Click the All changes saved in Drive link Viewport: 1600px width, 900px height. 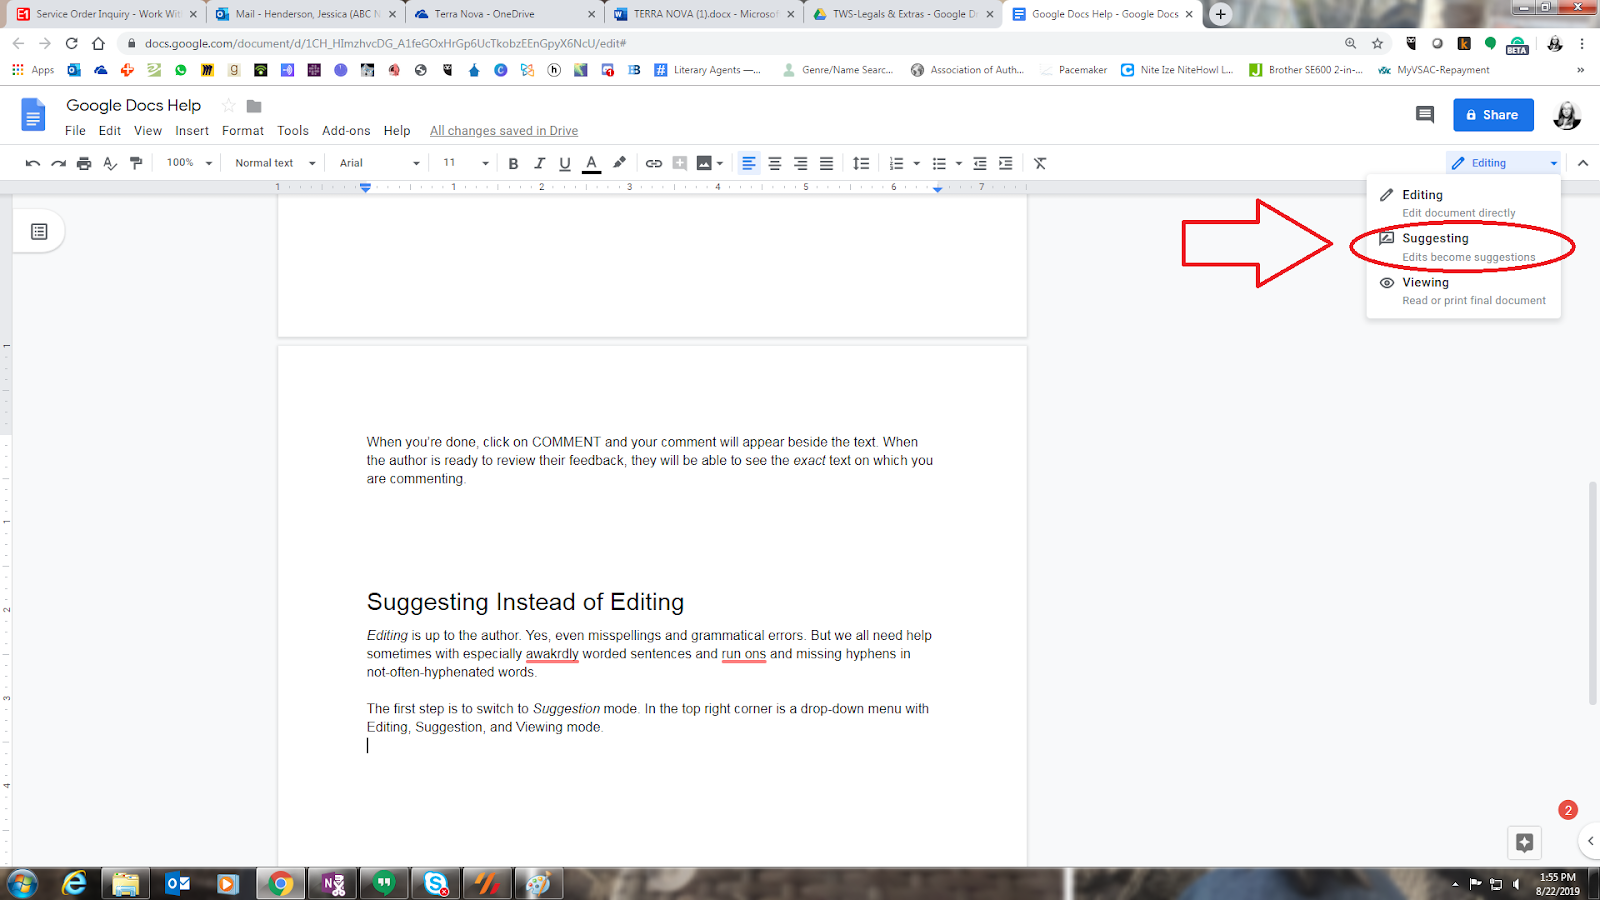(x=504, y=131)
